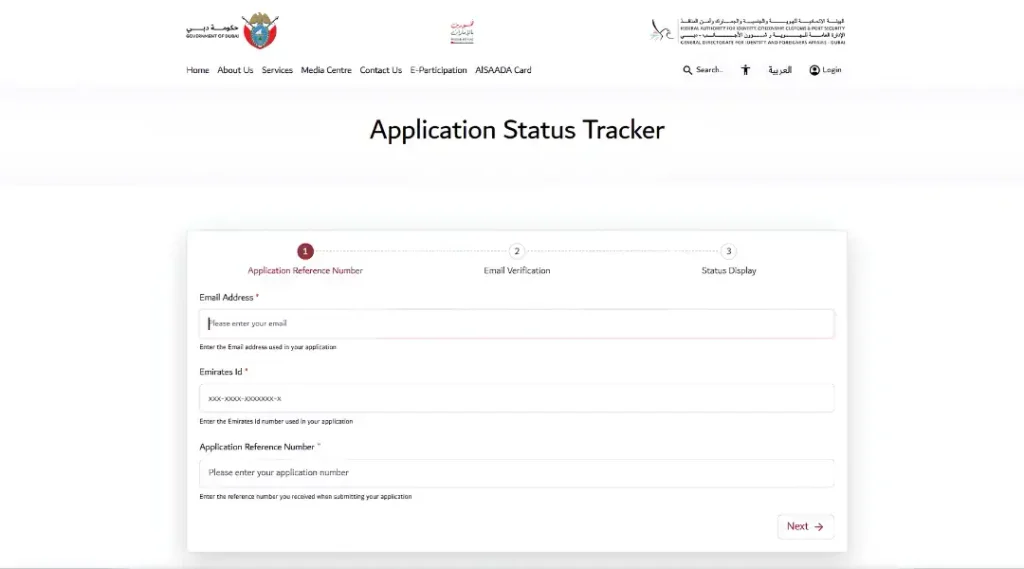Screen dimensions: 1024x569
Task: Focus the Search text box
Action: (709, 70)
